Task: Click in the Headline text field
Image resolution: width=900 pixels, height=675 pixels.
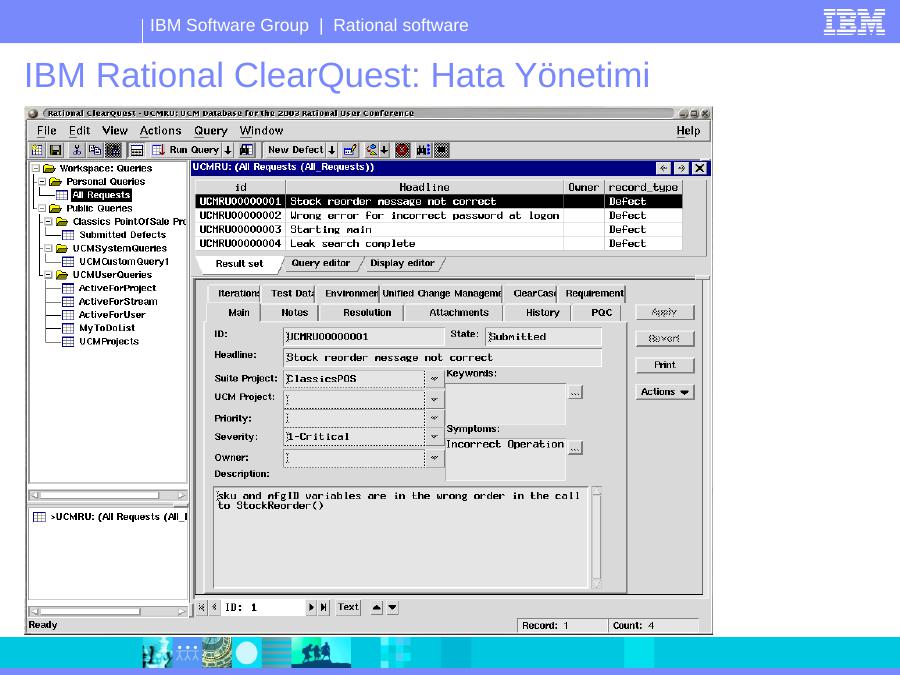Action: click(443, 358)
